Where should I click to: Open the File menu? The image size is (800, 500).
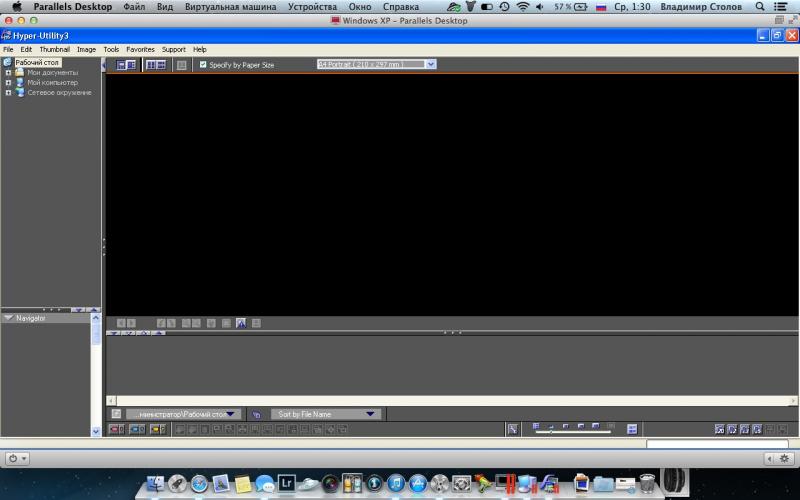click(x=8, y=49)
